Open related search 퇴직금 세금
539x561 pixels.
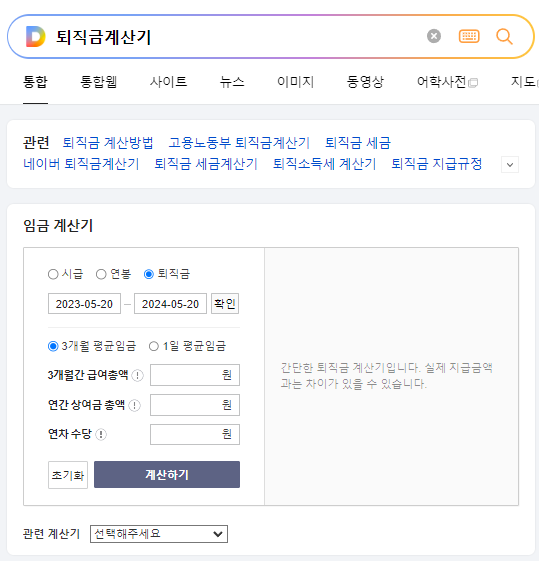pyautogui.click(x=358, y=143)
